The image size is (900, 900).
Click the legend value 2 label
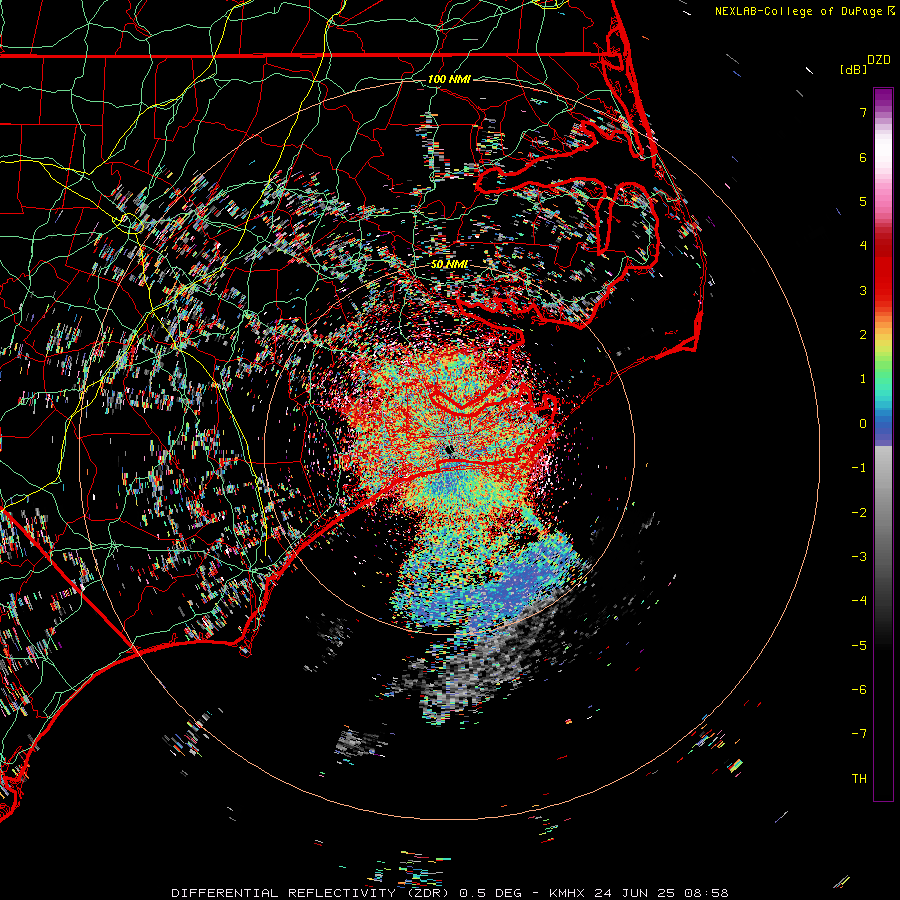[x=863, y=335]
